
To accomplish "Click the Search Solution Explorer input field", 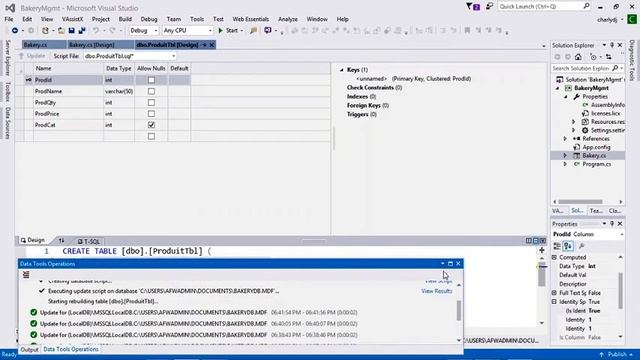I will pos(582,68).
